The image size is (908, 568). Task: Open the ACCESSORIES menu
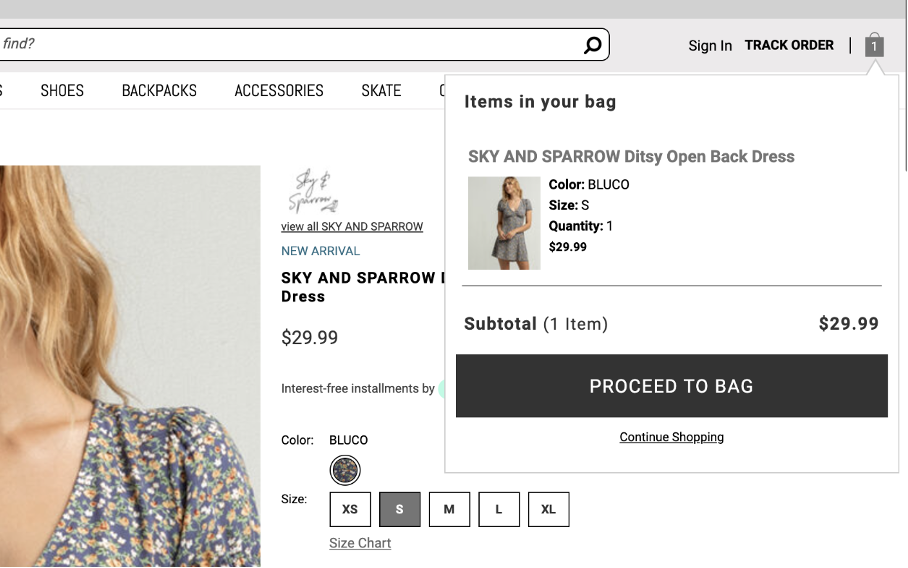[279, 91]
